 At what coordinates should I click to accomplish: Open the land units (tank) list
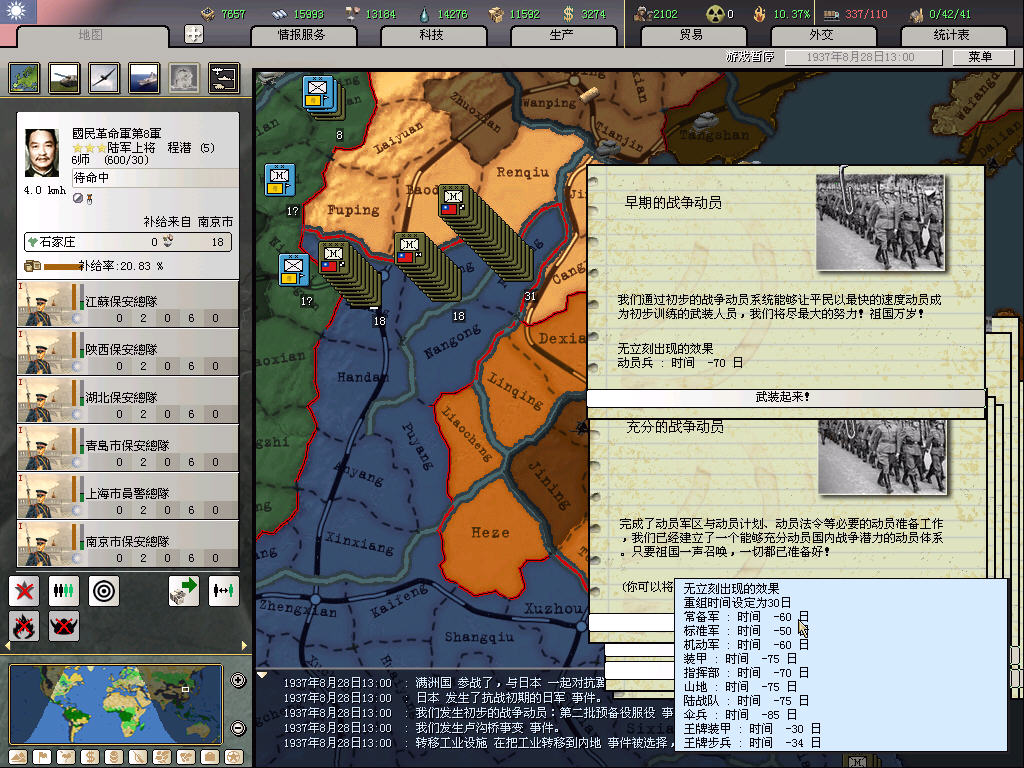click(64, 77)
